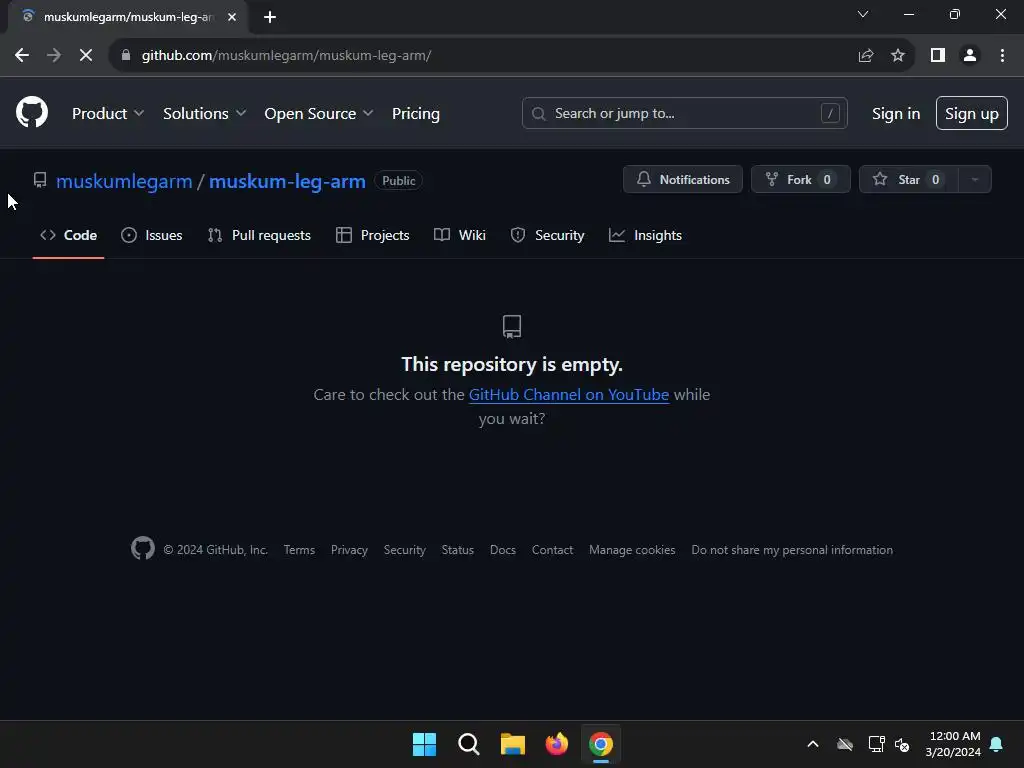Viewport: 1024px width, 768px height.
Task: Click the address bar URL
Action: pyautogui.click(x=287, y=56)
